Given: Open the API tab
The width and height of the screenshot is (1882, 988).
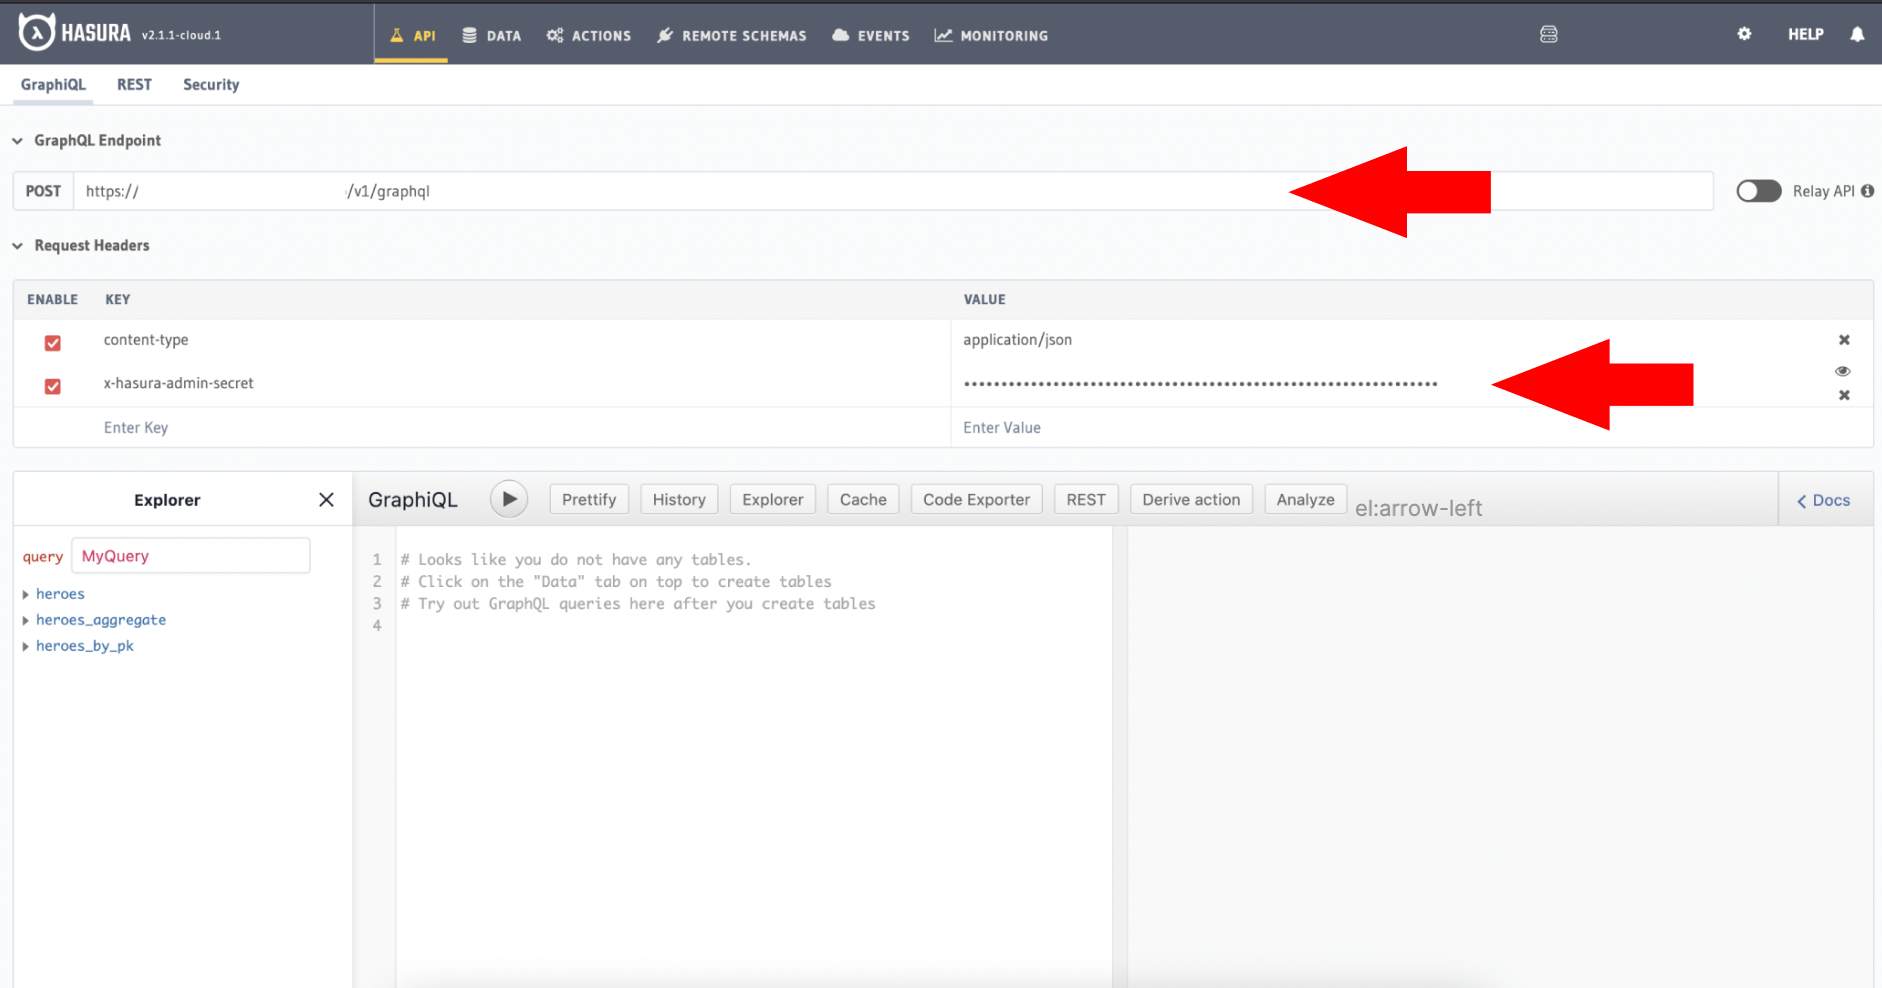Looking at the screenshot, I should click(x=412, y=35).
